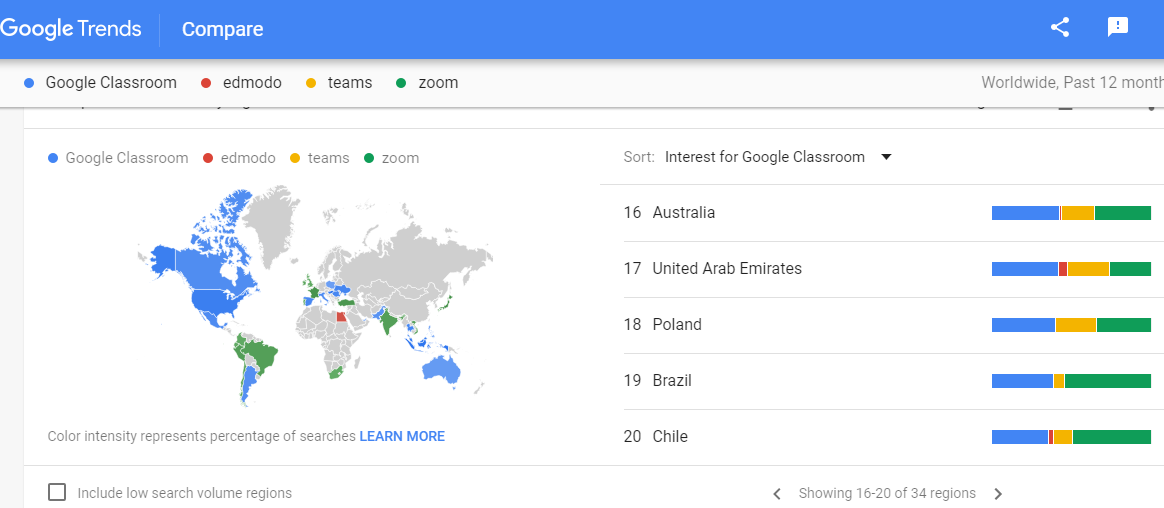The width and height of the screenshot is (1164, 508).
Task: Click the LEARN MORE link
Action: [x=402, y=436]
